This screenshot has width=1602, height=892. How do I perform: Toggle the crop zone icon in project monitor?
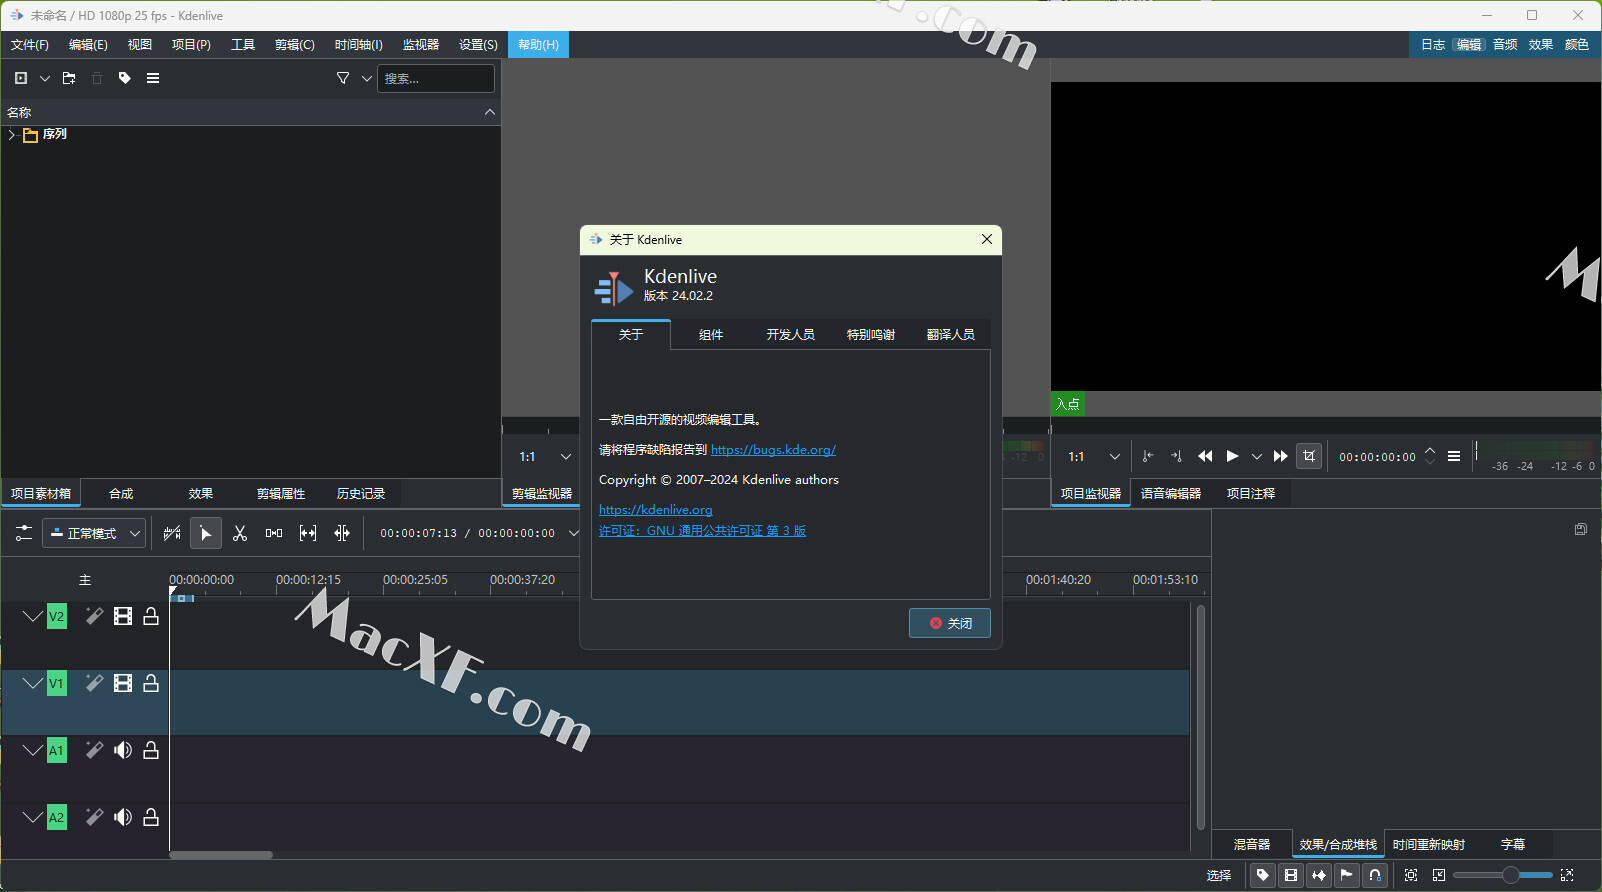point(1309,456)
